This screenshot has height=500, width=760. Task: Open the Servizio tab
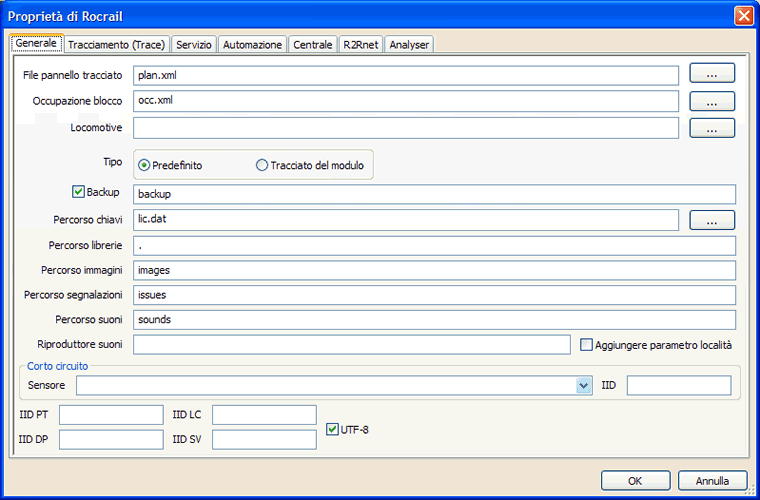pyautogui.click(x=193, y=45)
